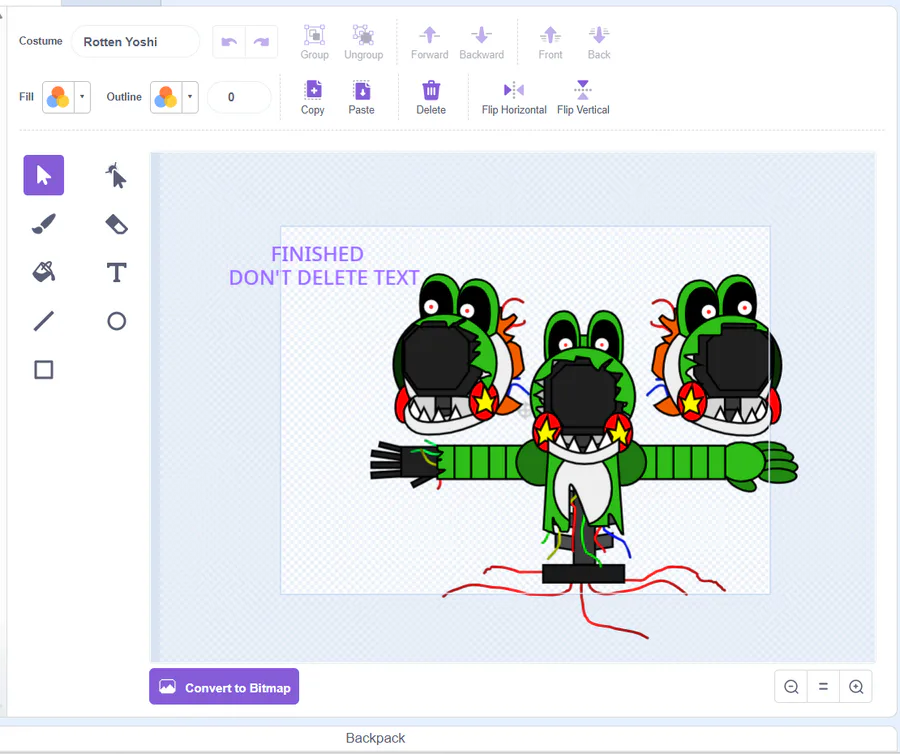Send selection Backward one layer

482,42
